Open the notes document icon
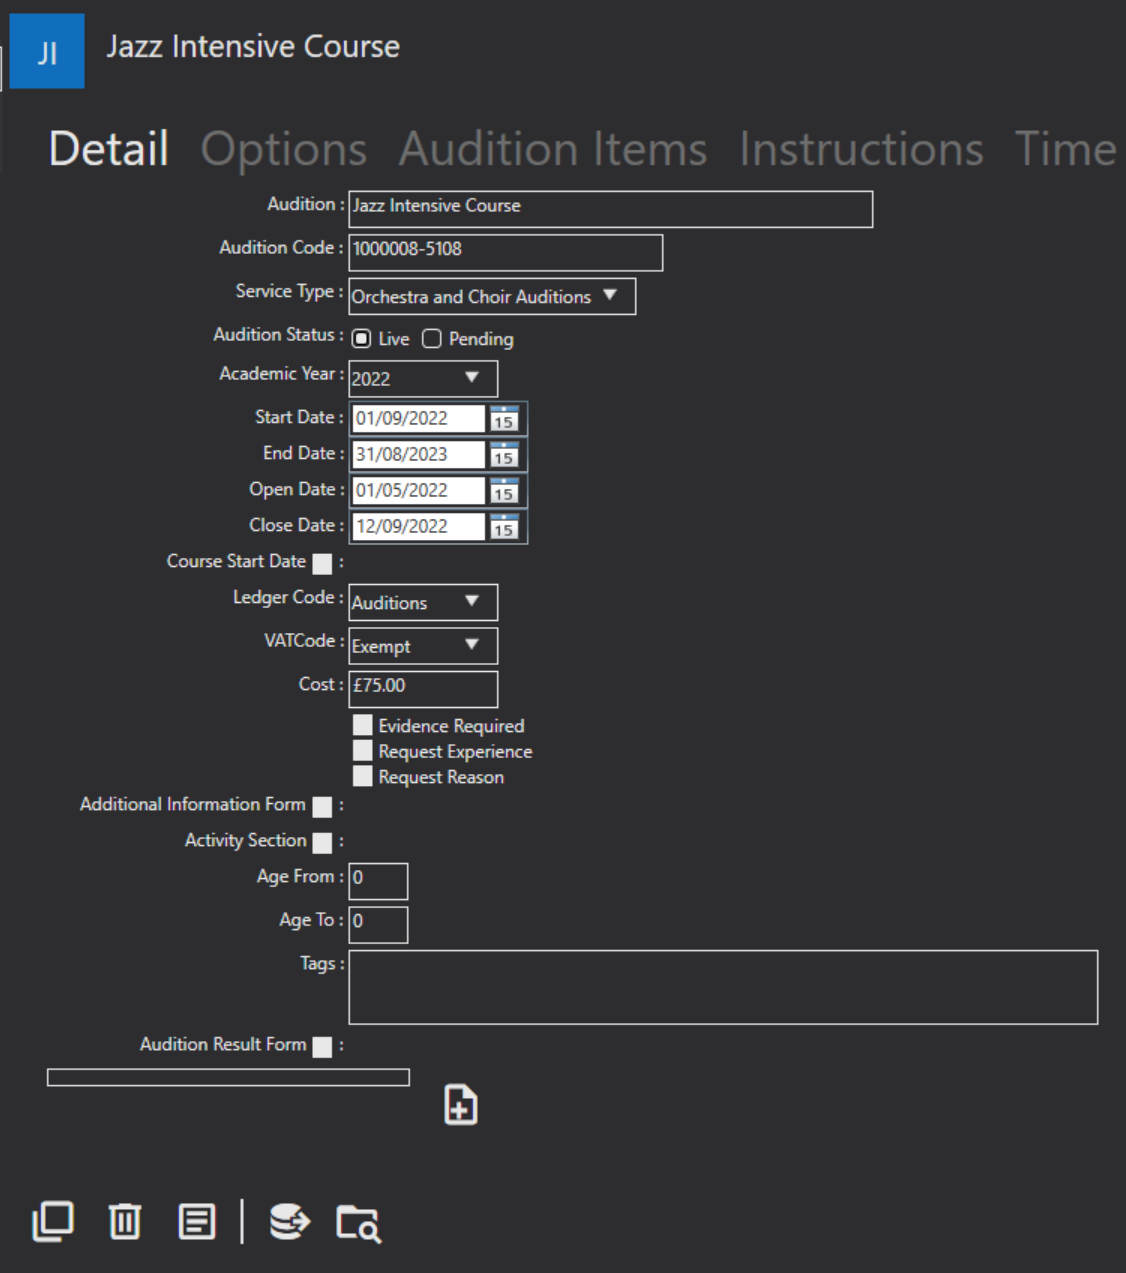 click(197, 1221)
